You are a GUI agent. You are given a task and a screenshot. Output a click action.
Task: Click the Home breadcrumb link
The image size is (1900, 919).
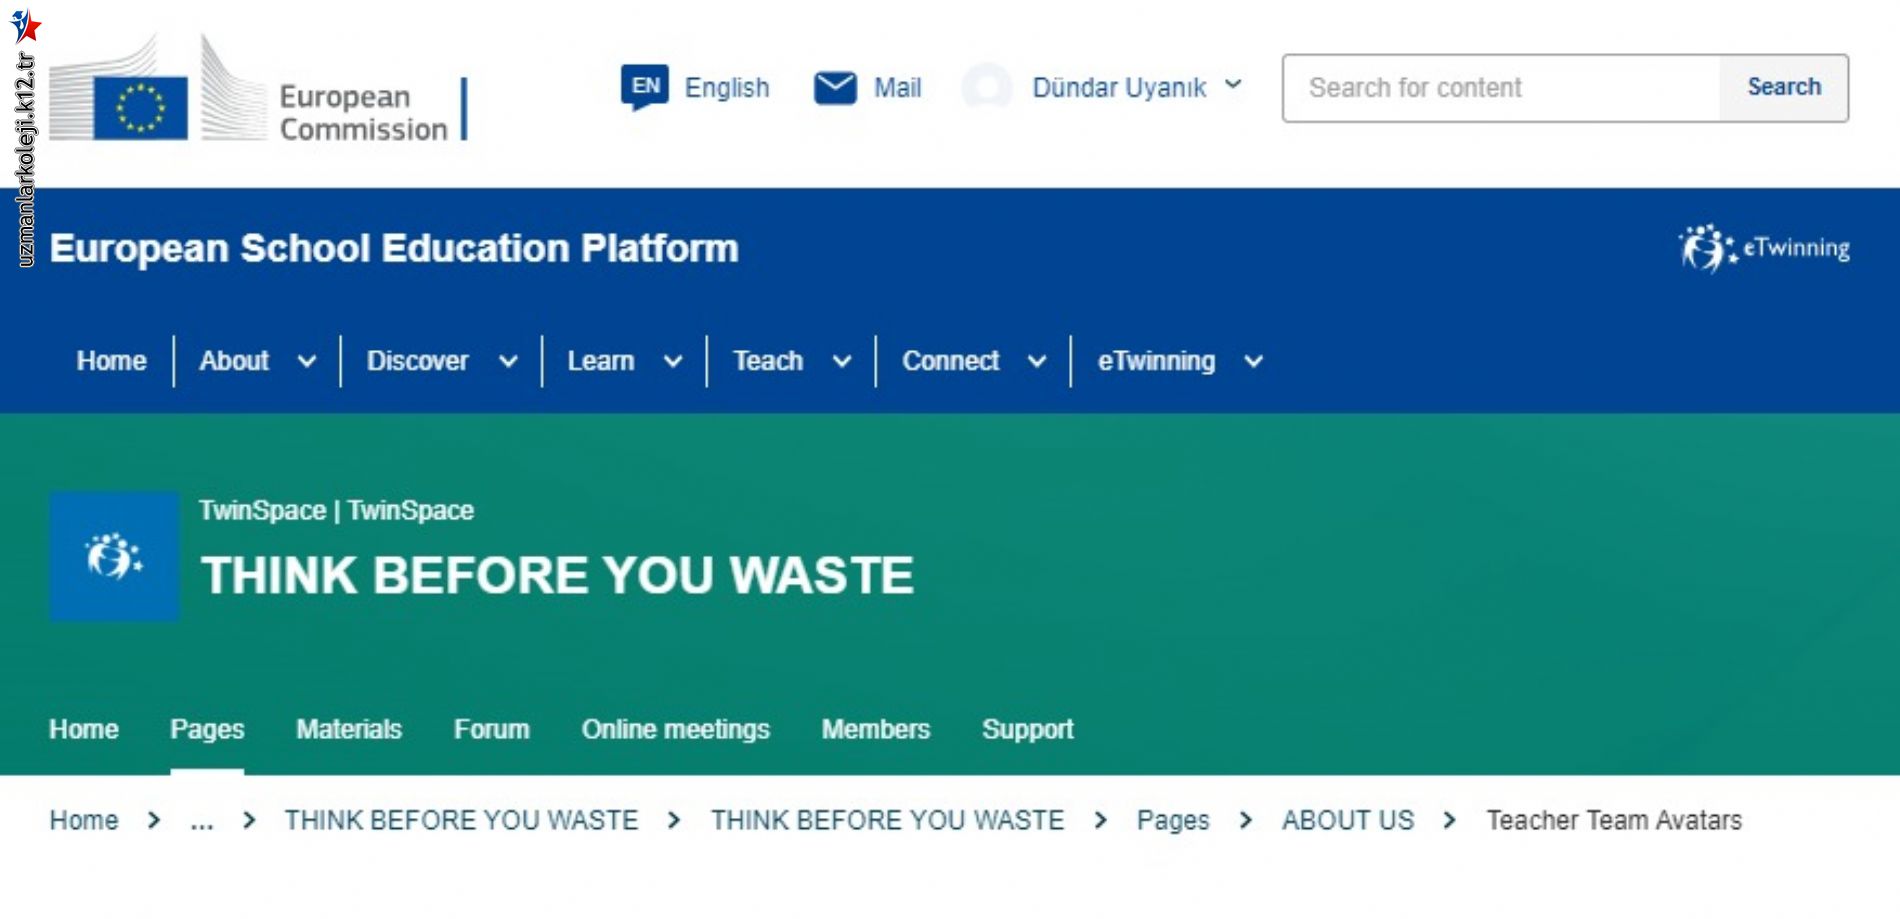[84, 820]
